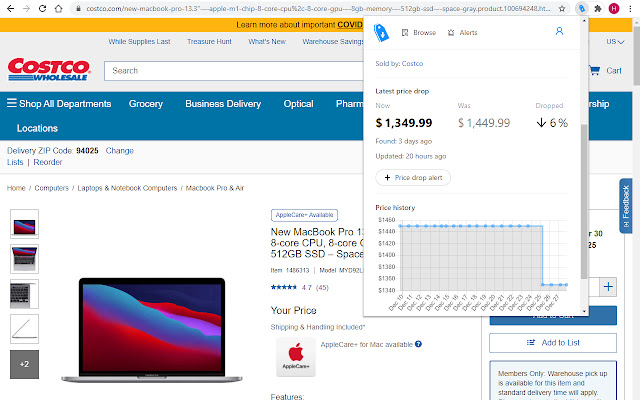Viewport: 640px width, 400px height.
Task: Expand the US country dropdown
Action: click(615, 42)
